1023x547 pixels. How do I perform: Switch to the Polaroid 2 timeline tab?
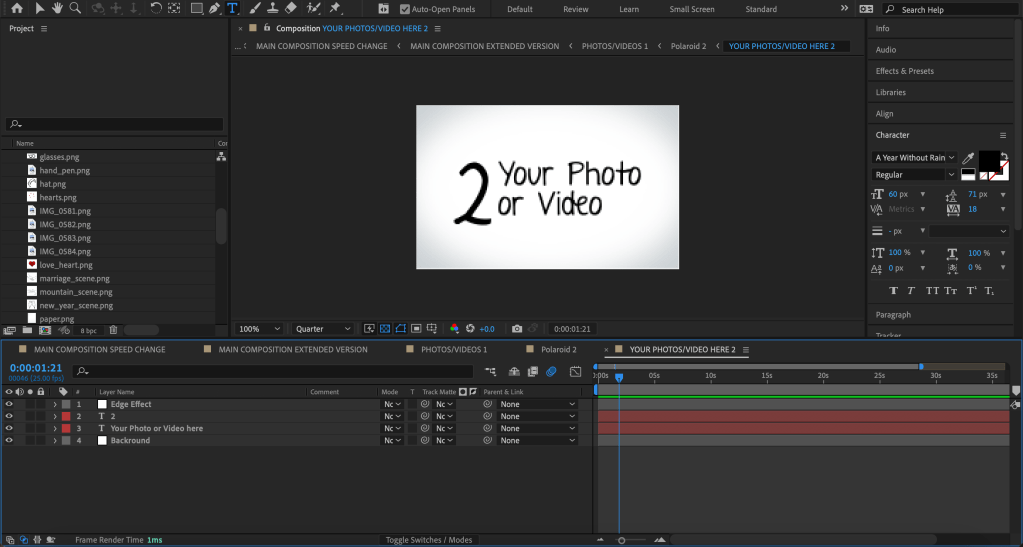click(x=558, y=350)
